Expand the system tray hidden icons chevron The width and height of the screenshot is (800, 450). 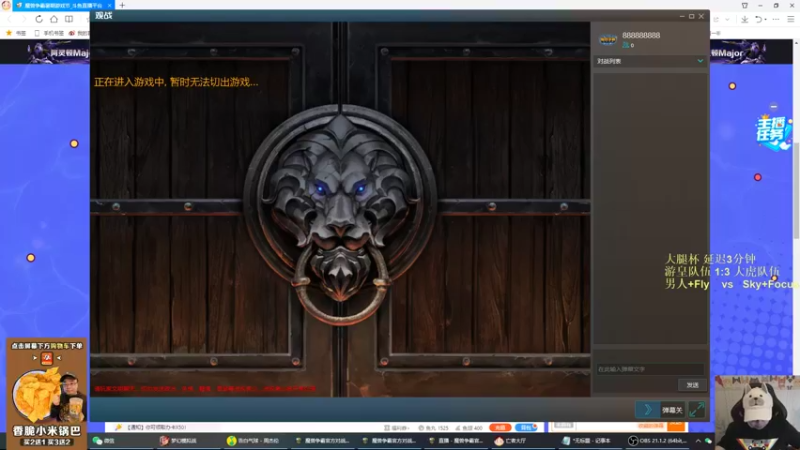coord(698,441)
